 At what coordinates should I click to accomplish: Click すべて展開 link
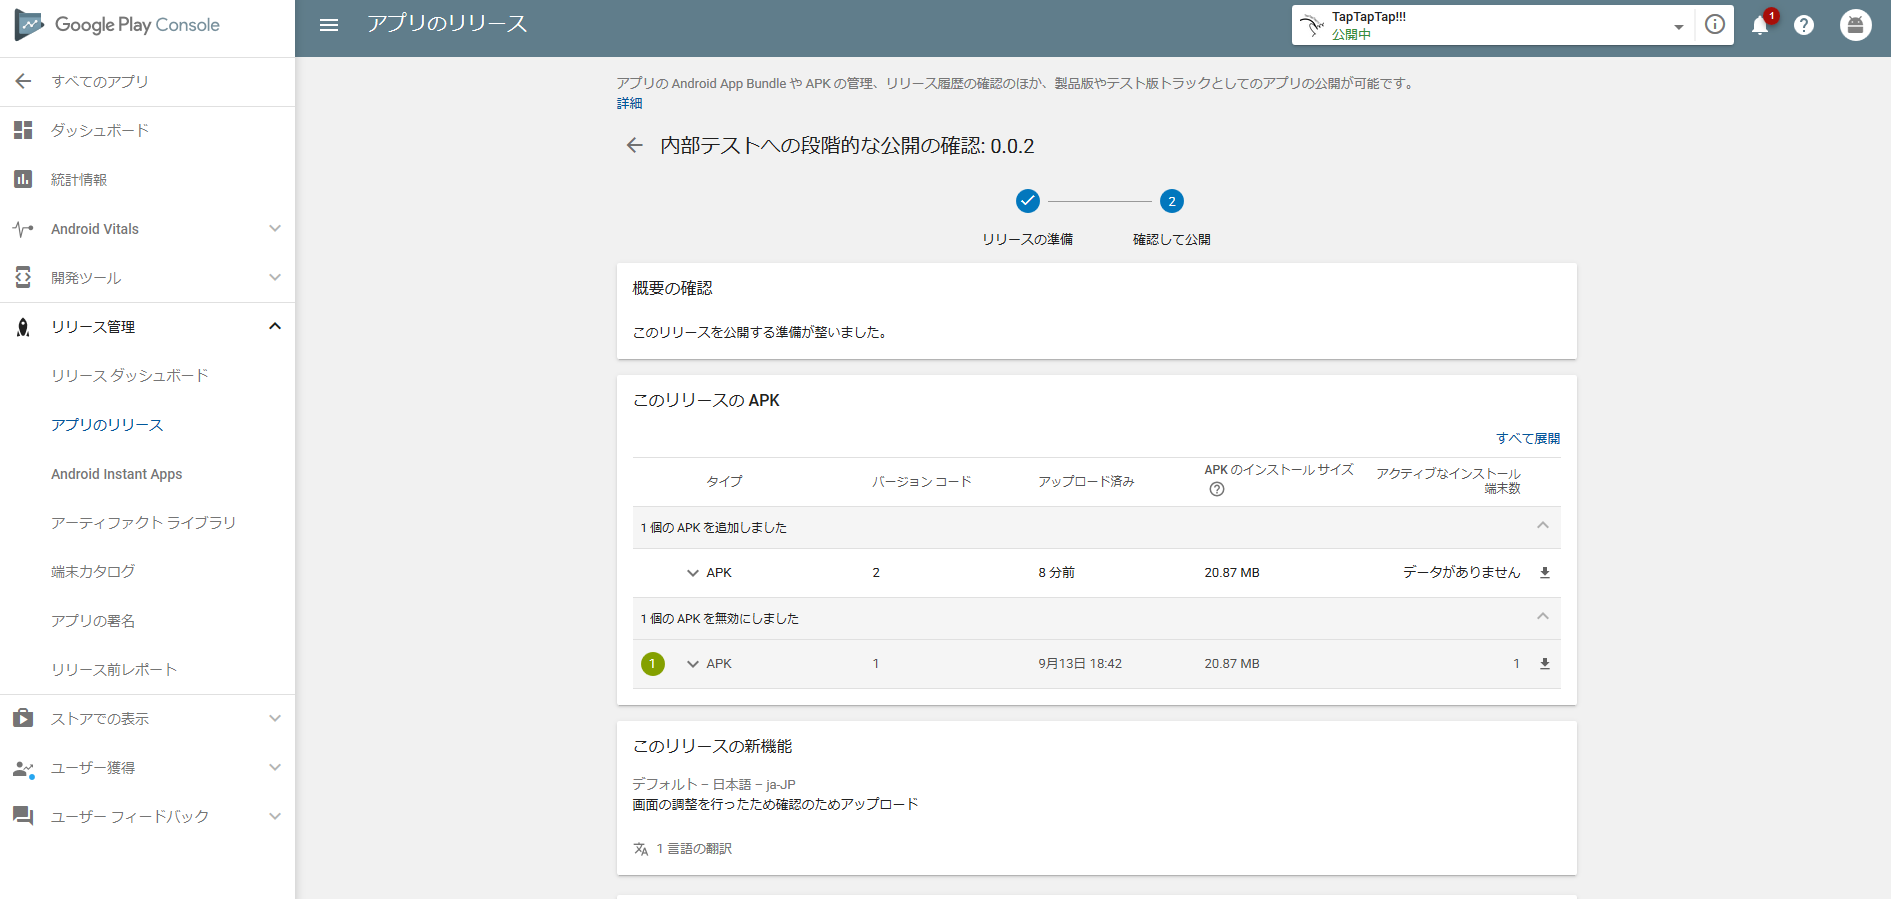click(1528, 438)
